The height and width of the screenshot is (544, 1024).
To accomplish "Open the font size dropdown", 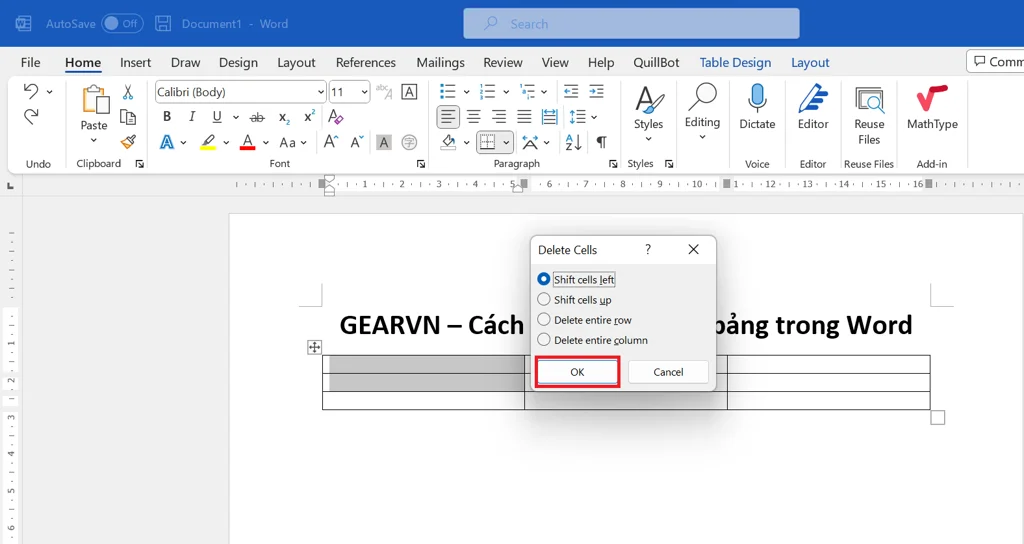I will coord(364,92).
